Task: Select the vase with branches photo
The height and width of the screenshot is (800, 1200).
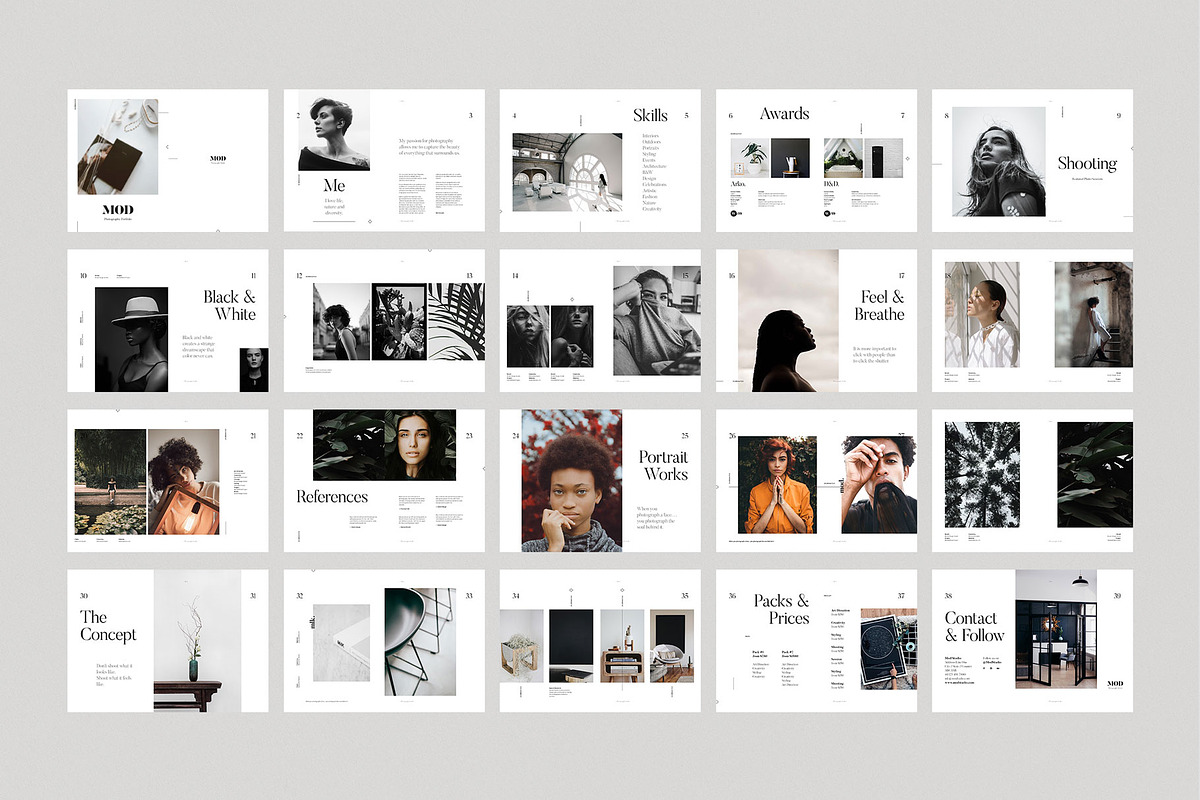Action: (x=197, y=641)
